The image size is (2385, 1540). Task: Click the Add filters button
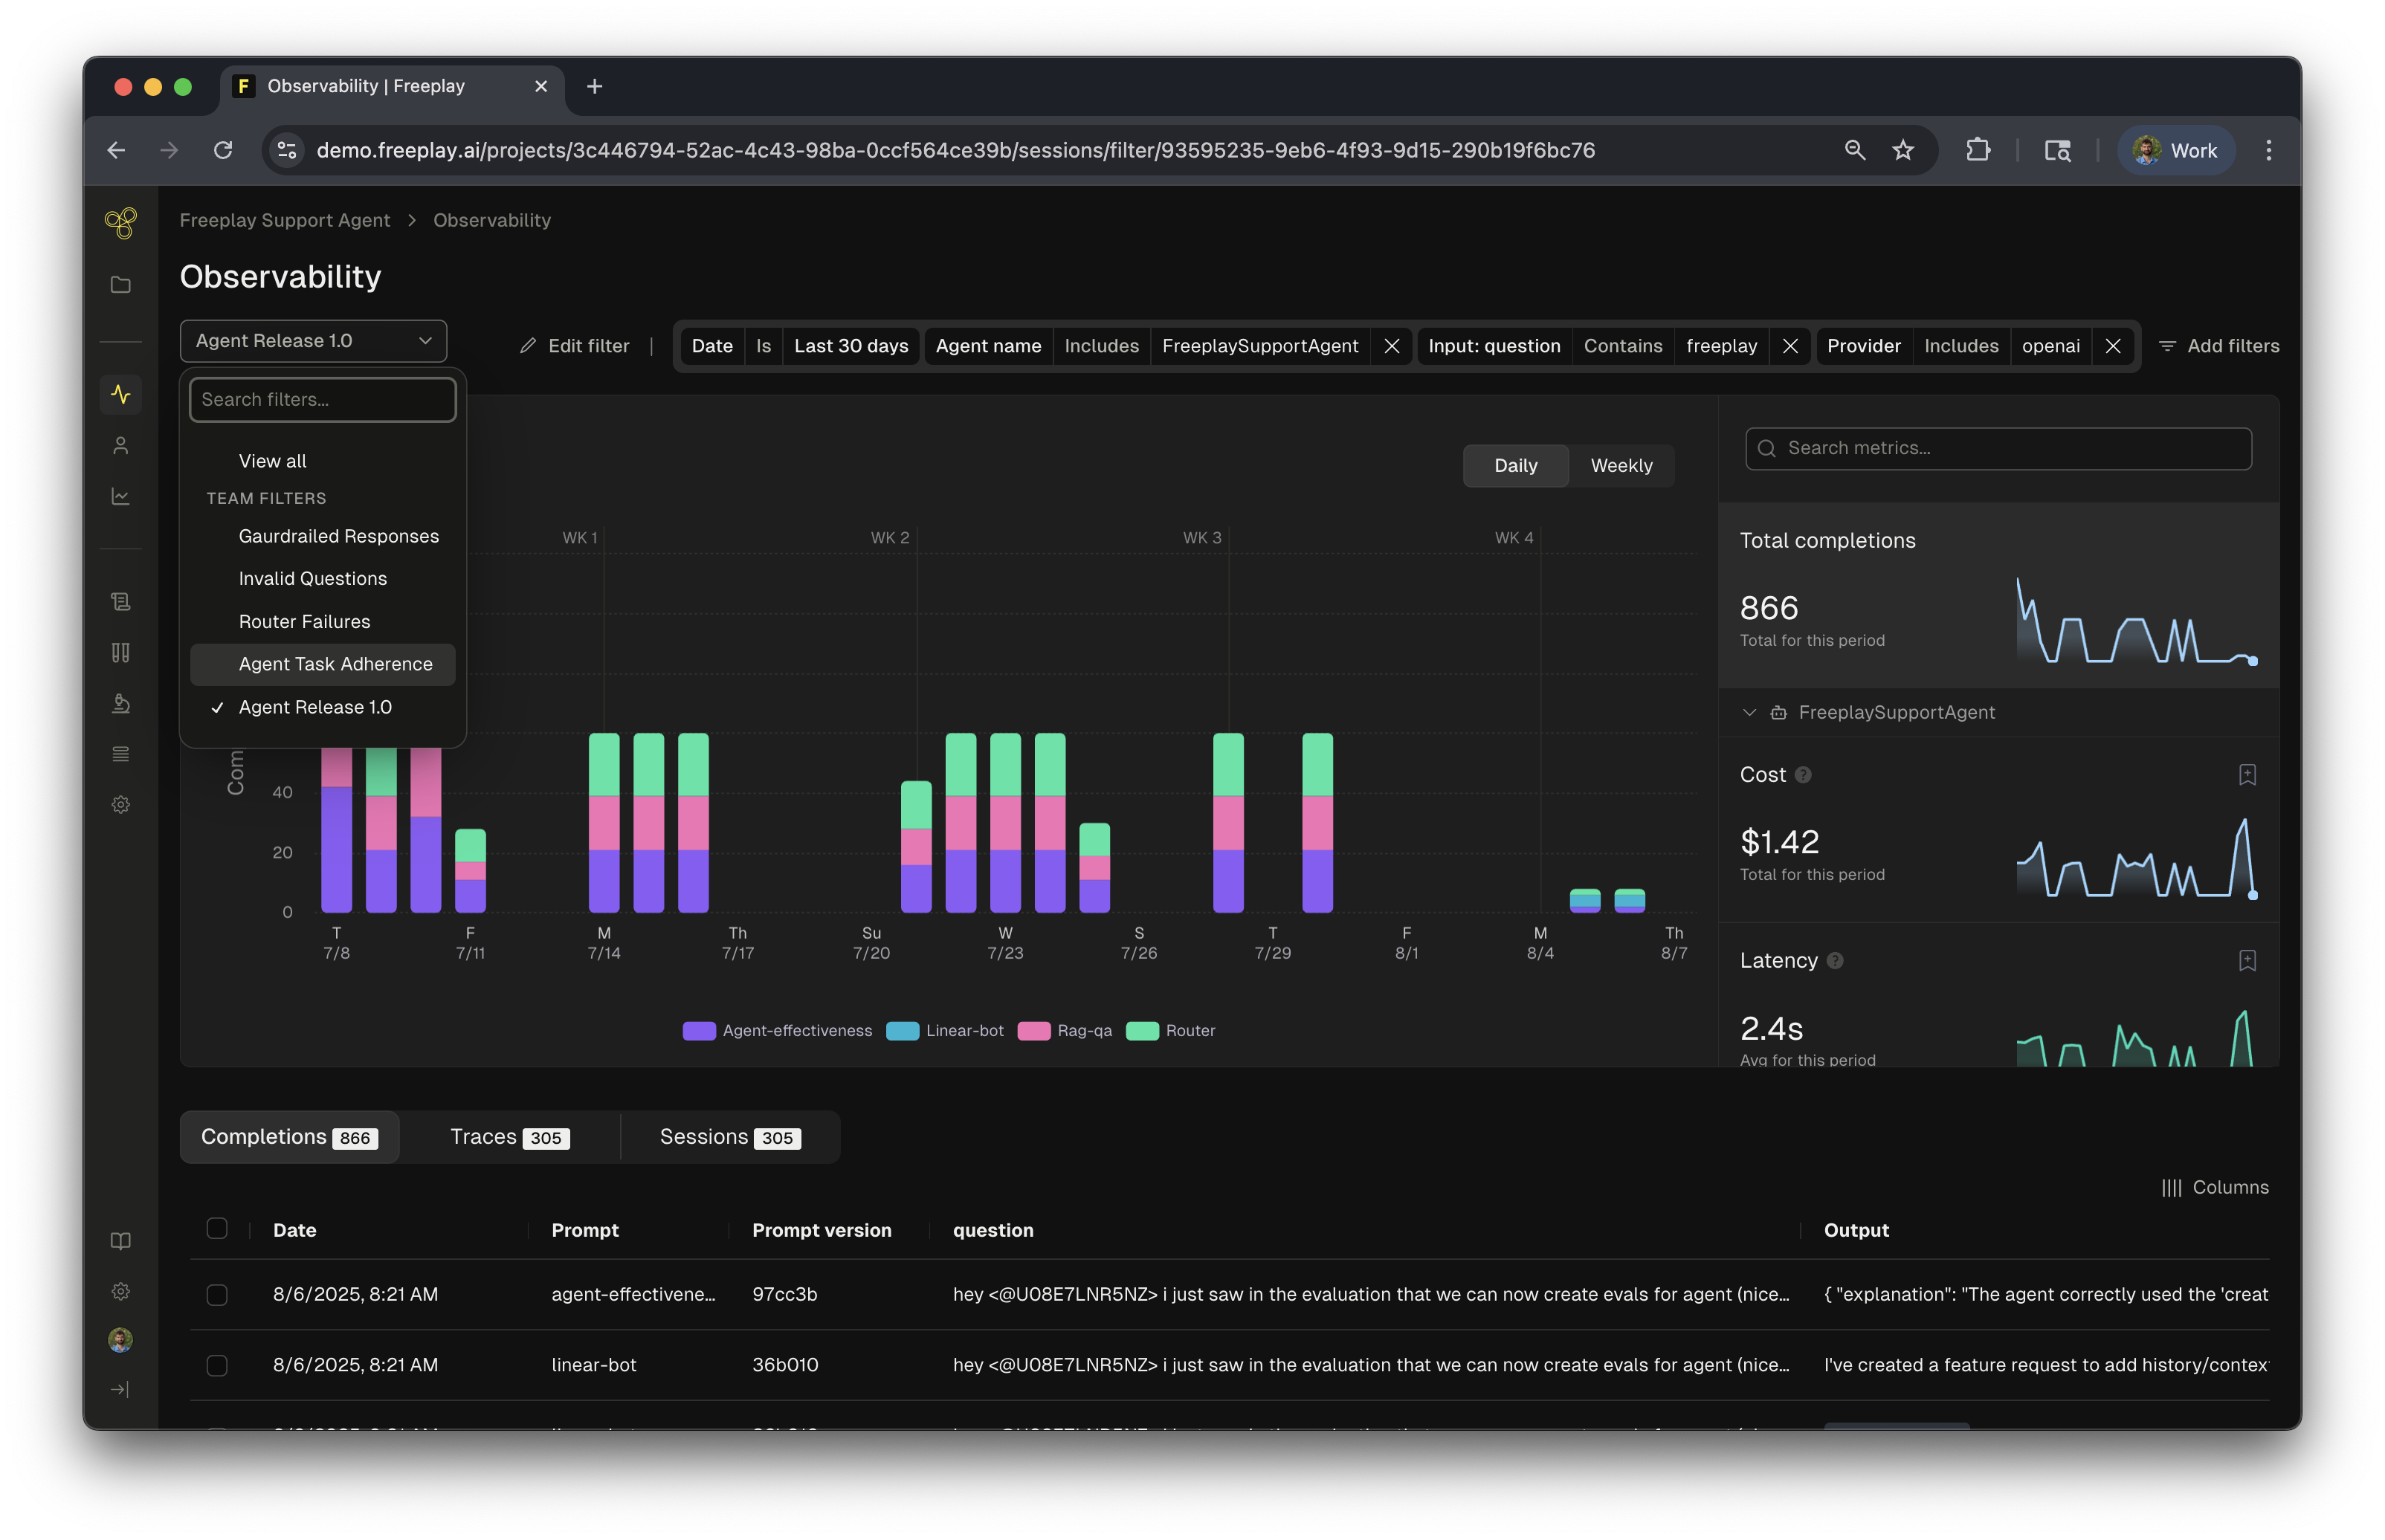pyautogui.click(x=2219, y=346)
